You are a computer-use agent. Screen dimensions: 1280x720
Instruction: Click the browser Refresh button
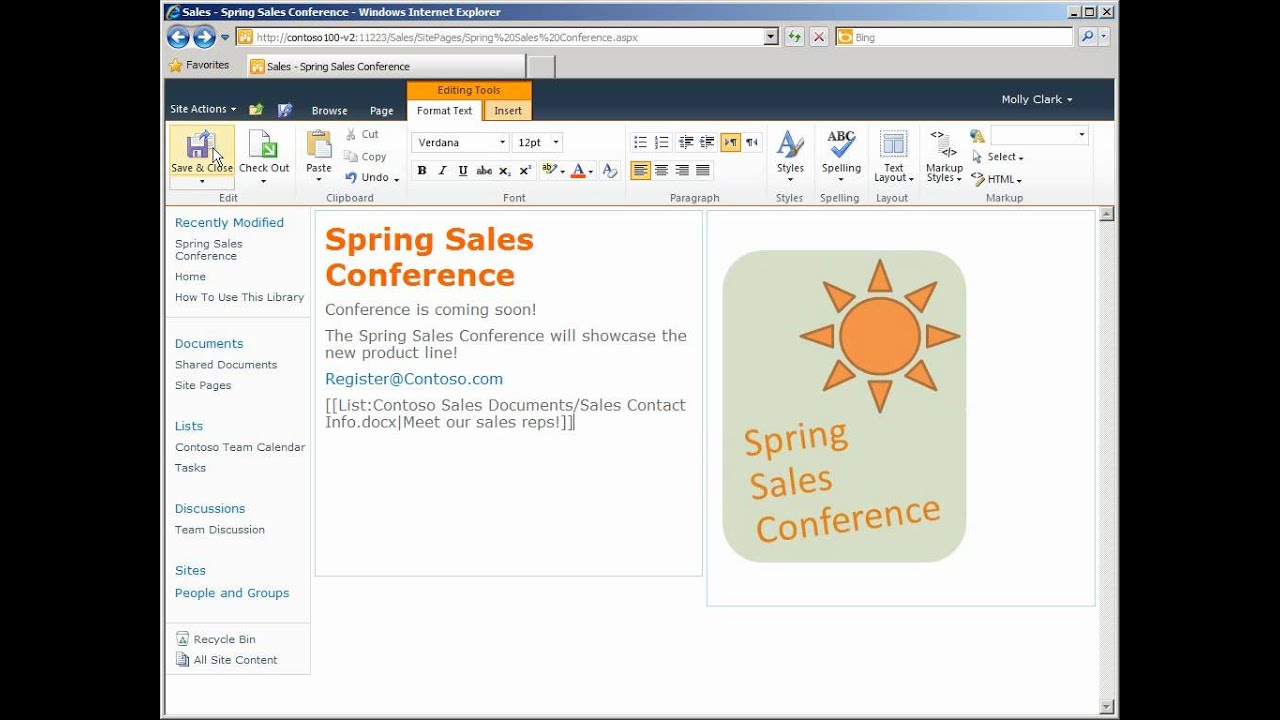794,37
